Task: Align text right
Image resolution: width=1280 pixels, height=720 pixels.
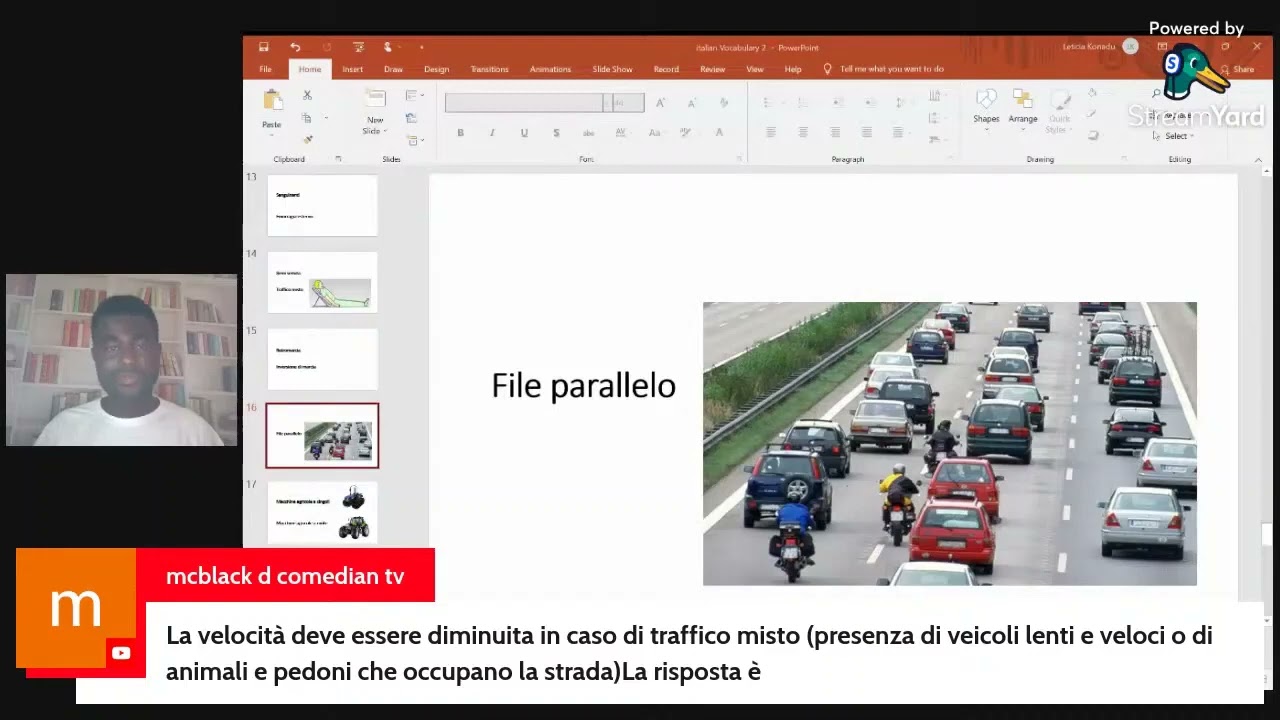Action: pyautogui.click(x=835, y=132)
